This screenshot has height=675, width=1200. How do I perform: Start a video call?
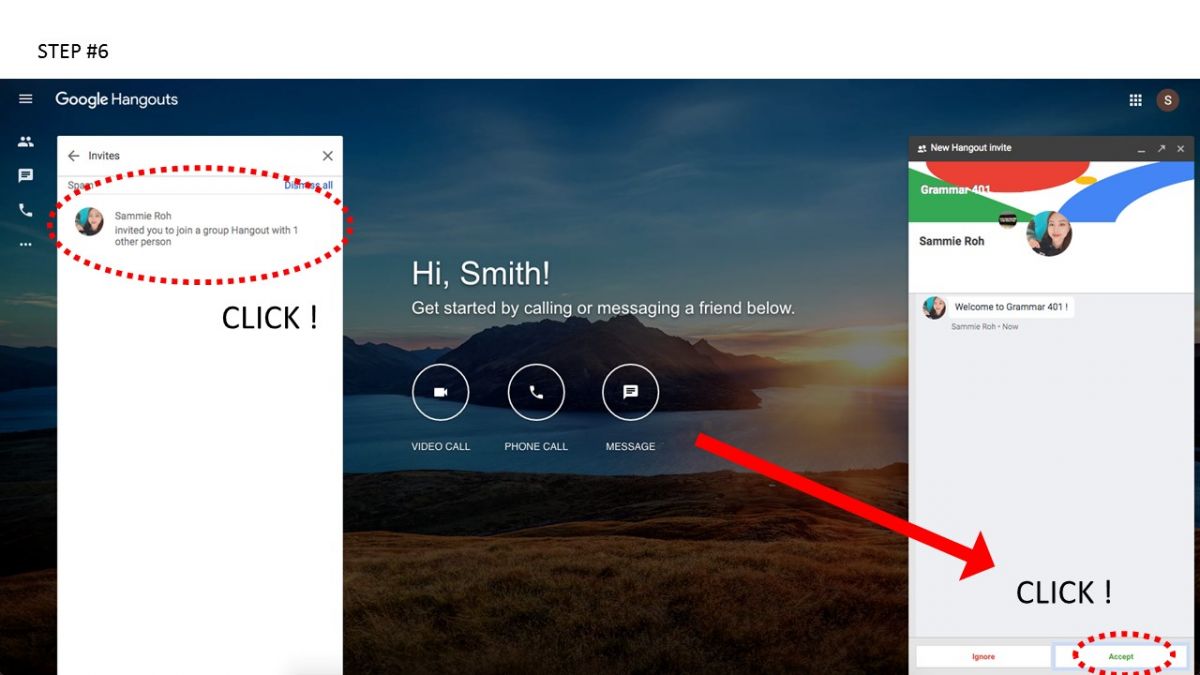[440, 393]
